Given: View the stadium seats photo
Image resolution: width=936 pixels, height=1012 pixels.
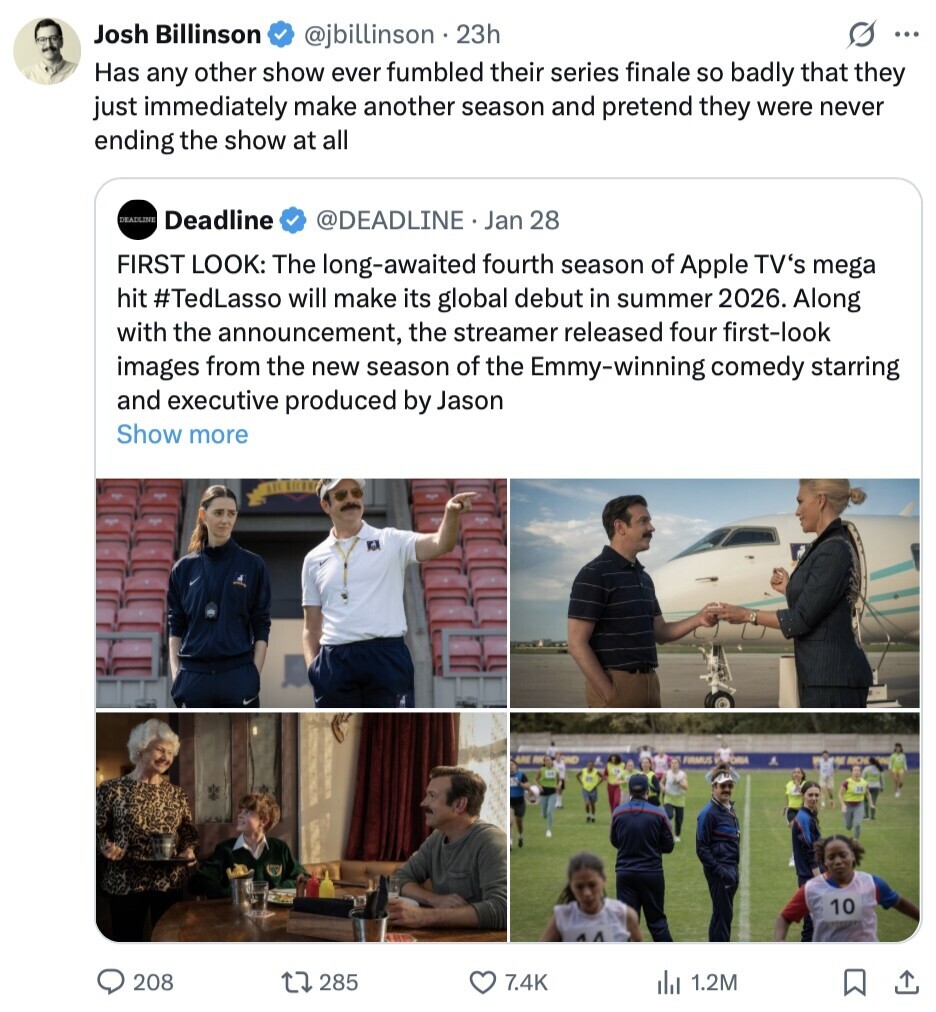Looking at the screenshot, I should click(301, 593).
